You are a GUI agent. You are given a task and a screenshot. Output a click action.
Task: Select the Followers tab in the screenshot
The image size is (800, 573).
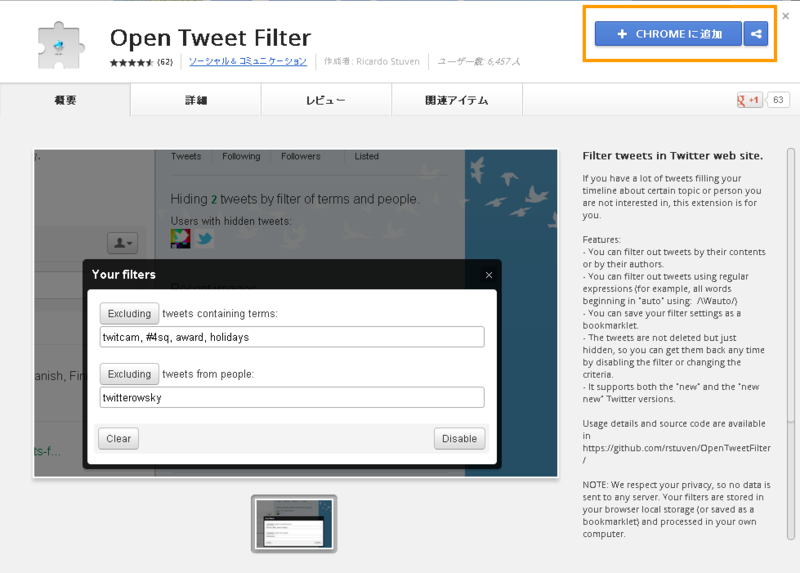coord(301,156)
